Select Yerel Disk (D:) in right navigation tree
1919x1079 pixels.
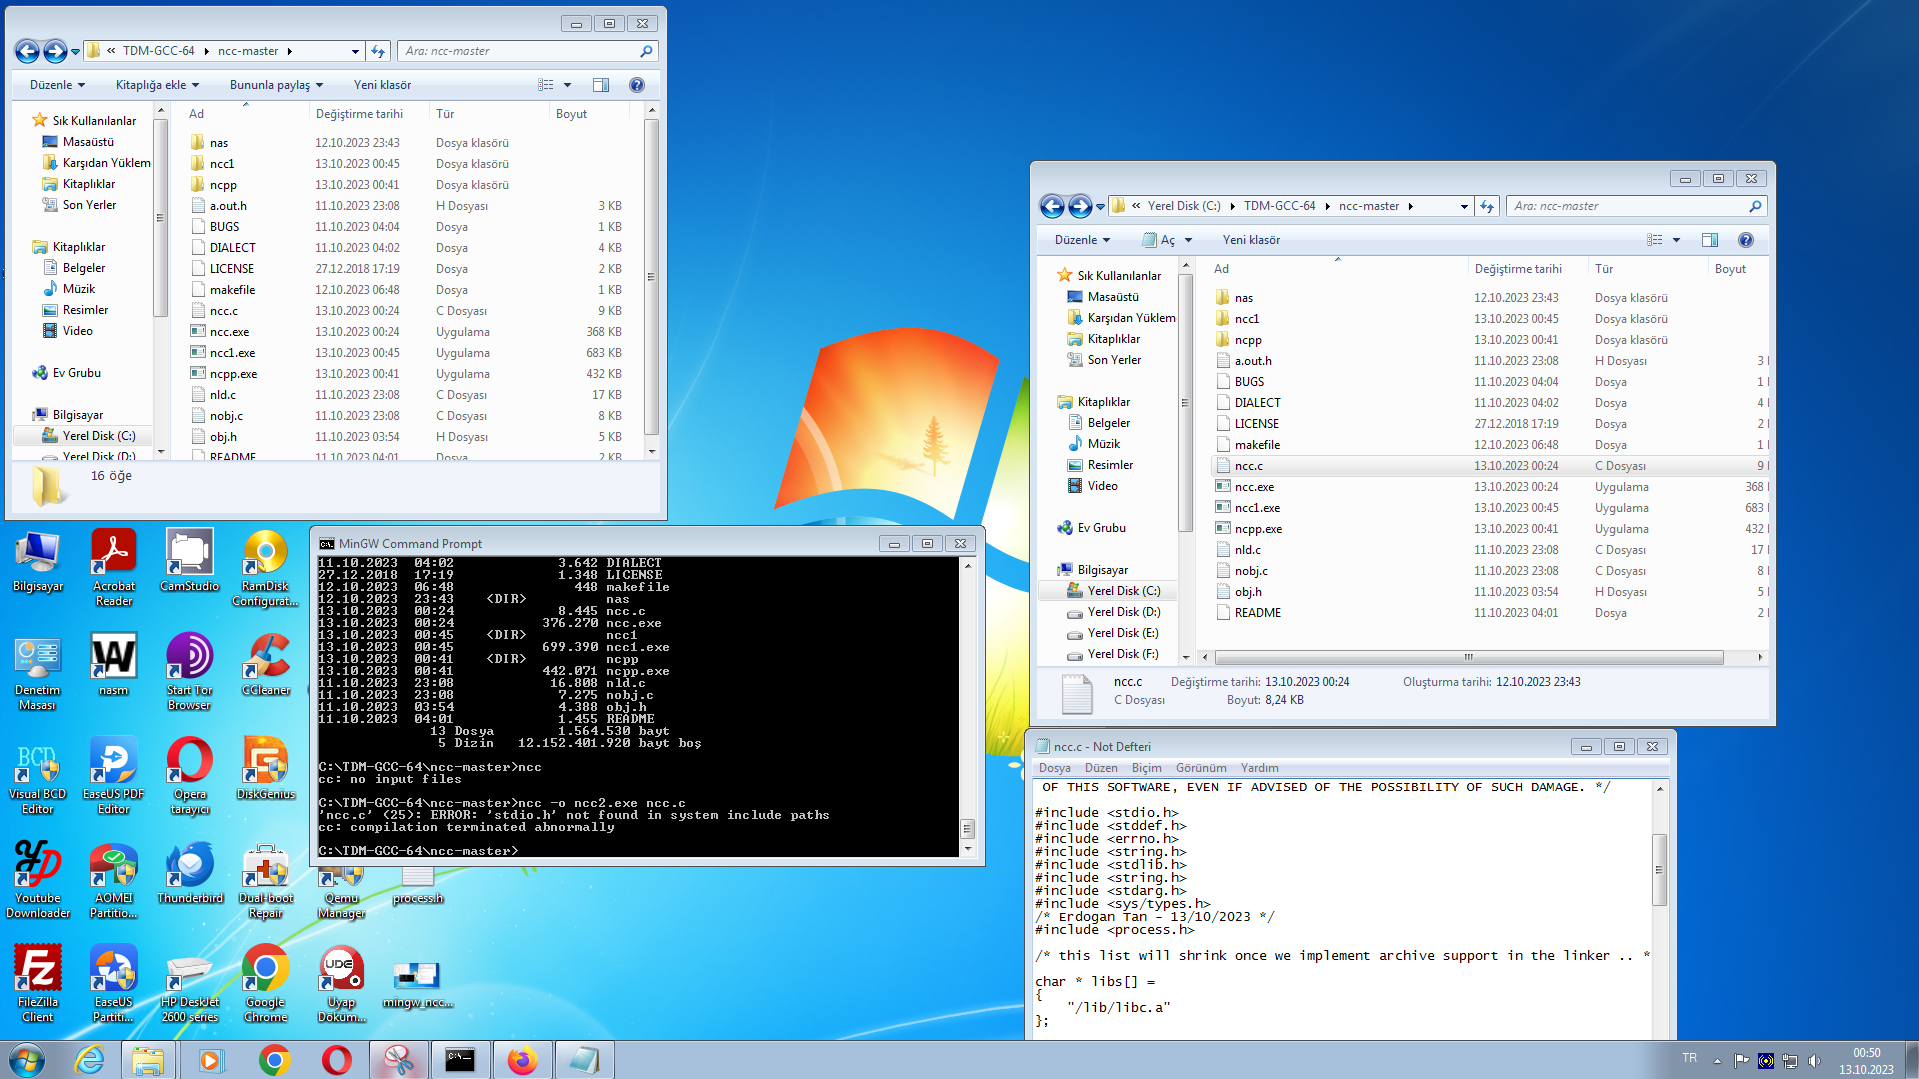(x=1123, y=612)
